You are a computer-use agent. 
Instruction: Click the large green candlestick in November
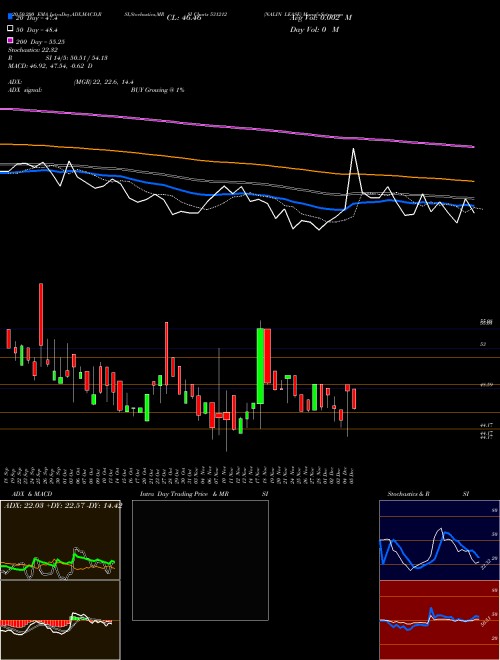click(261, 366)
